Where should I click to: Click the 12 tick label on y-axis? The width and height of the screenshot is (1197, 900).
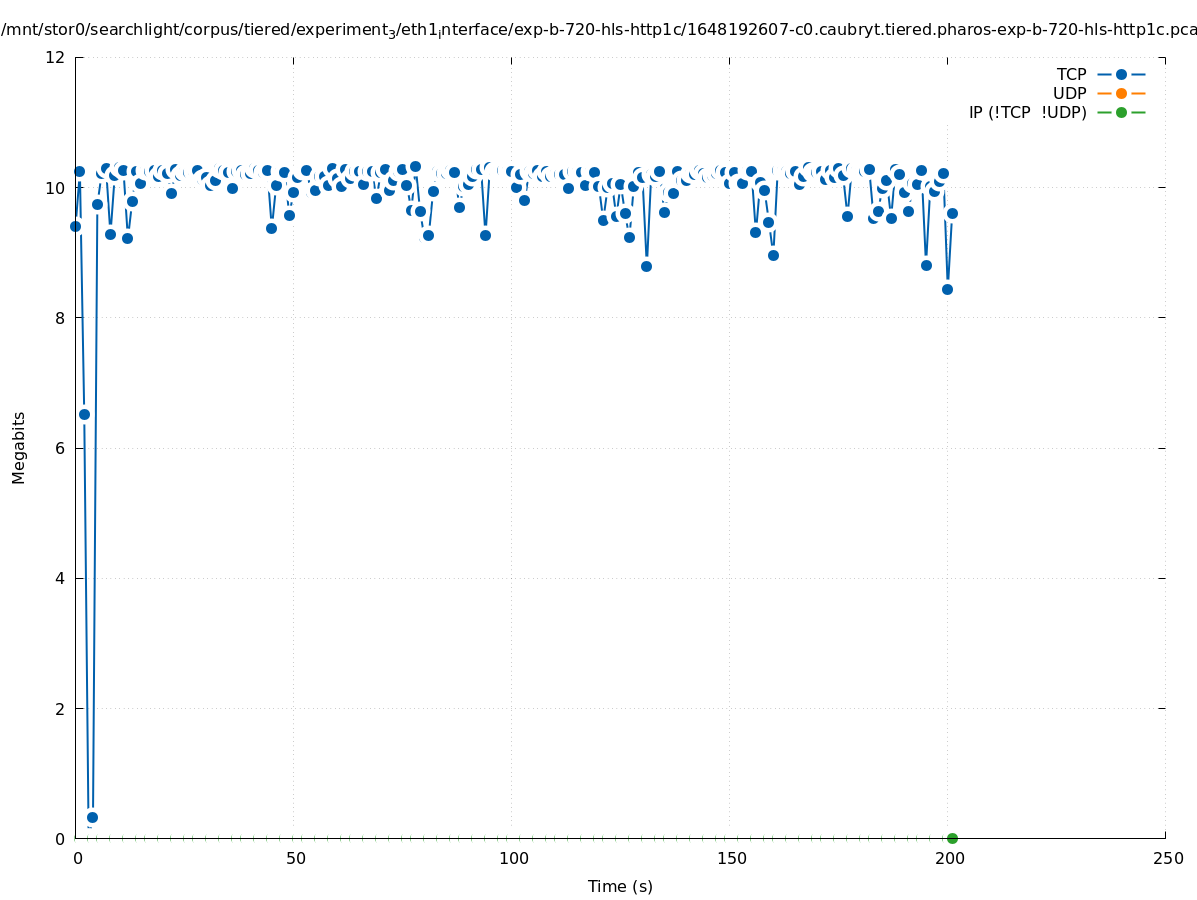click(55, 57)
